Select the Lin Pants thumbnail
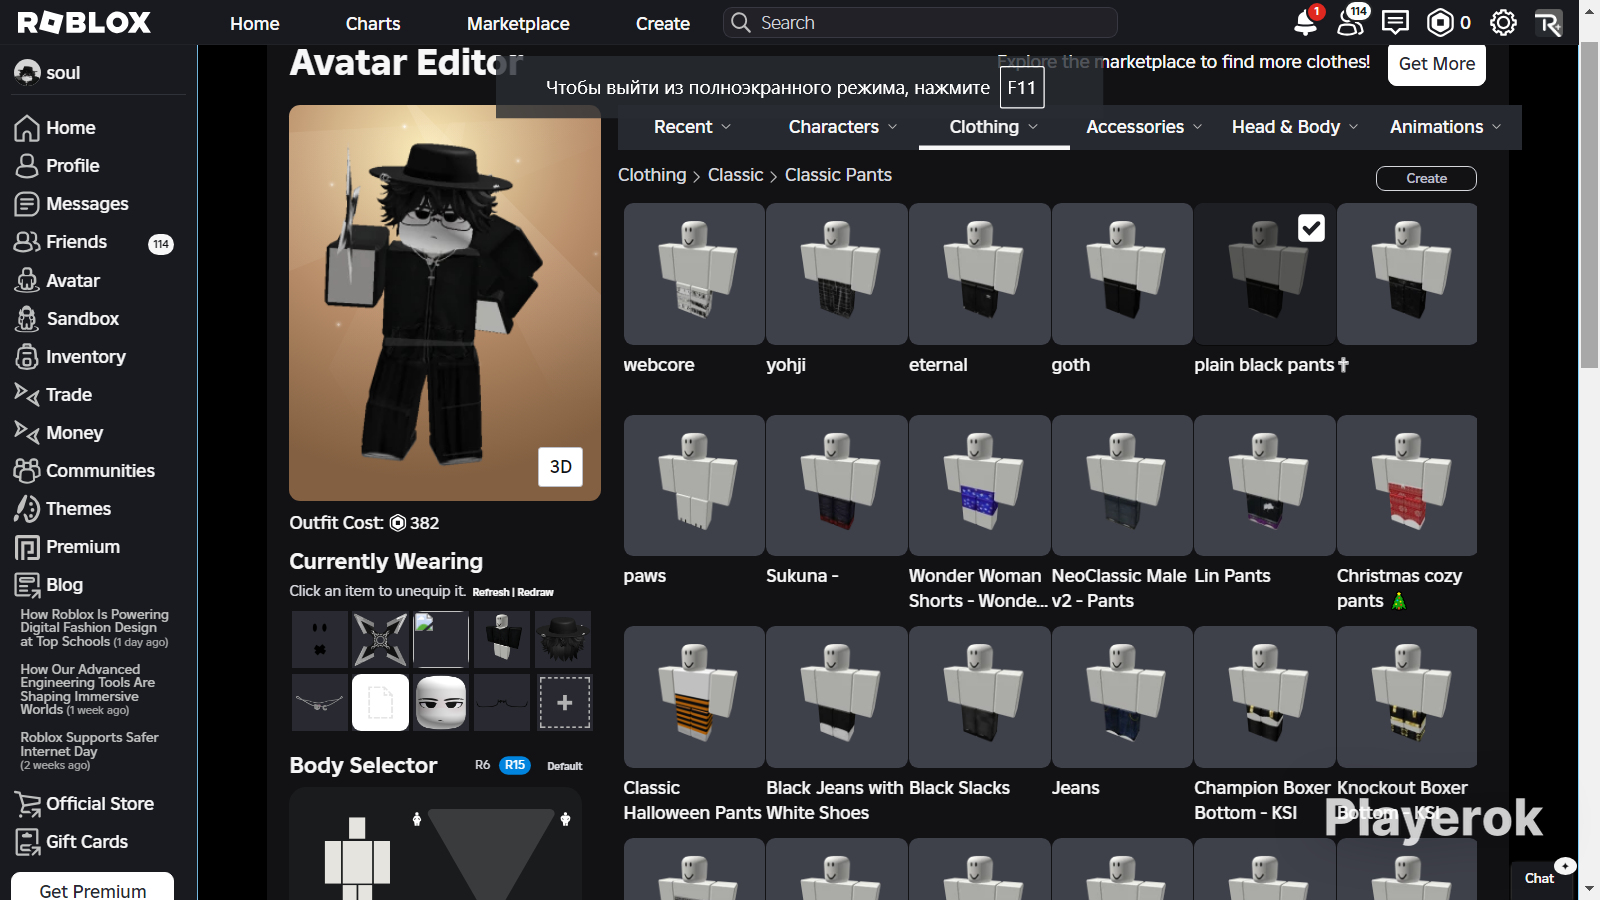This screenshot has width=1600, height=900. tap(1265, 486)
